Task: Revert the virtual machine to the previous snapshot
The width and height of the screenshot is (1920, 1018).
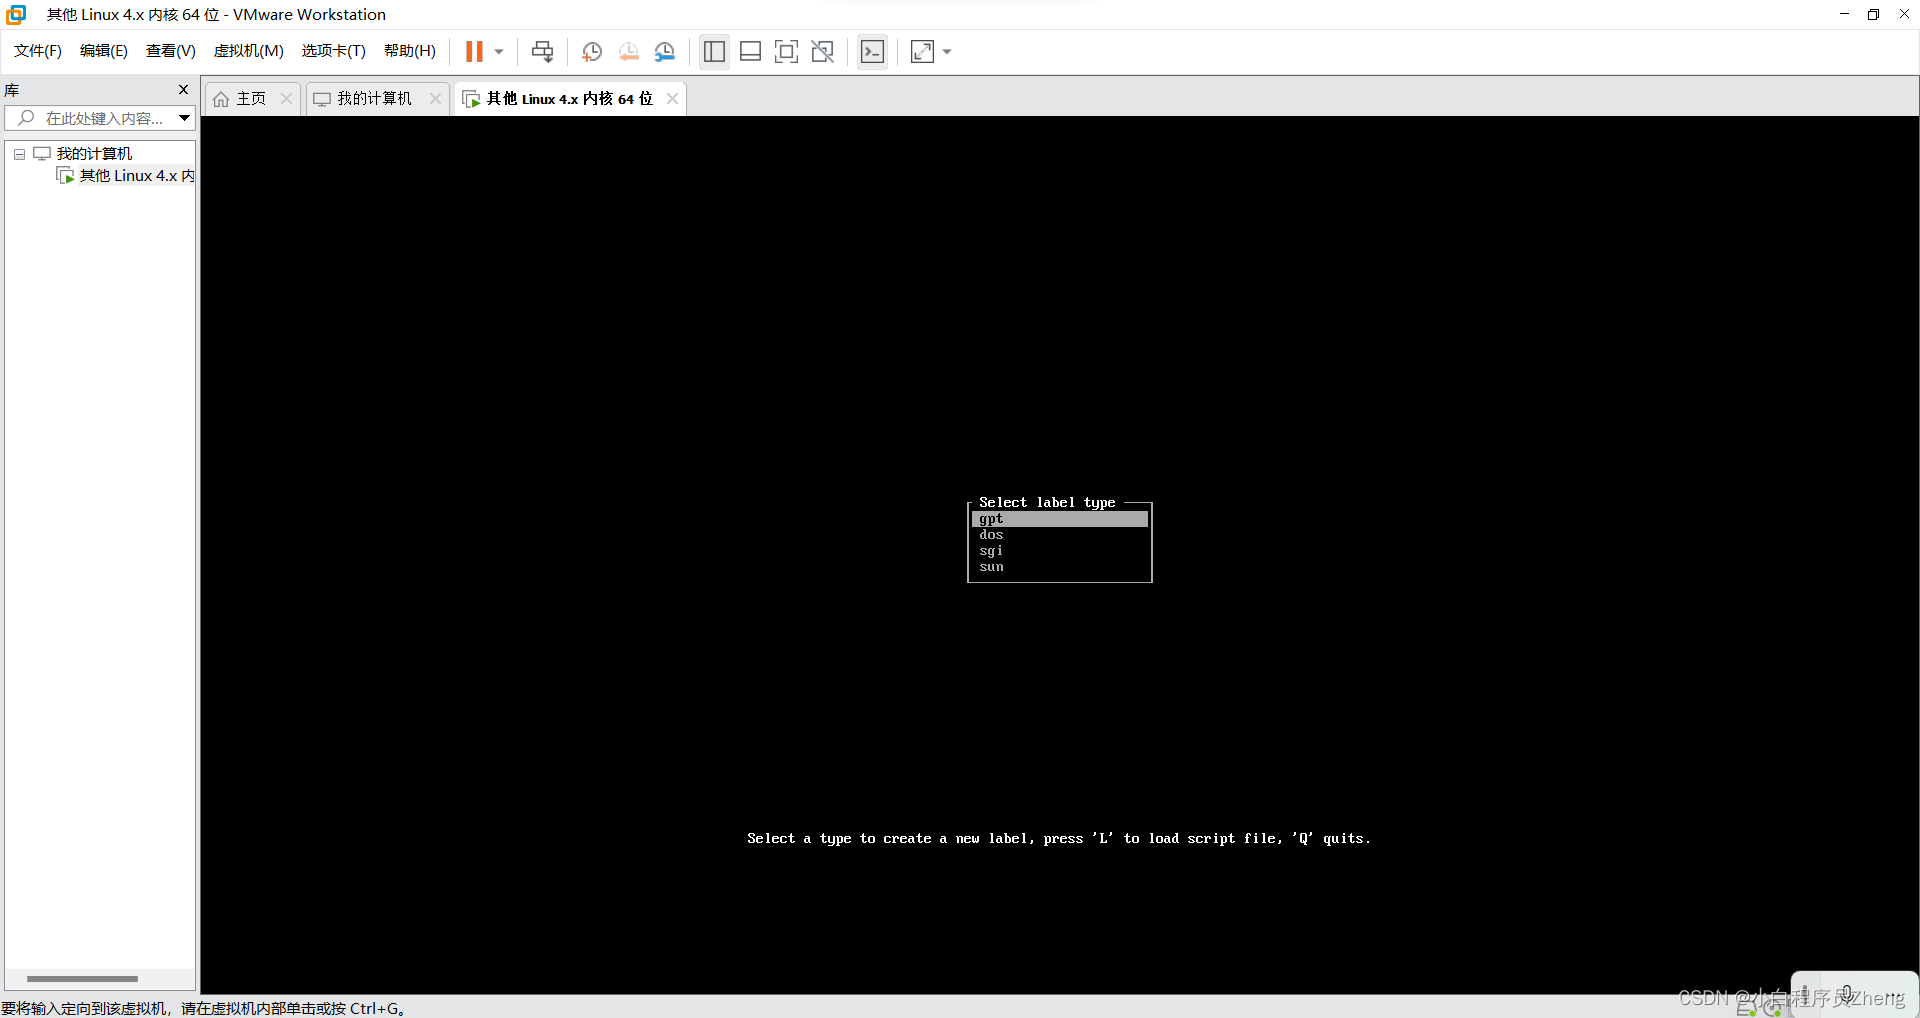Action: click(628, 51)
